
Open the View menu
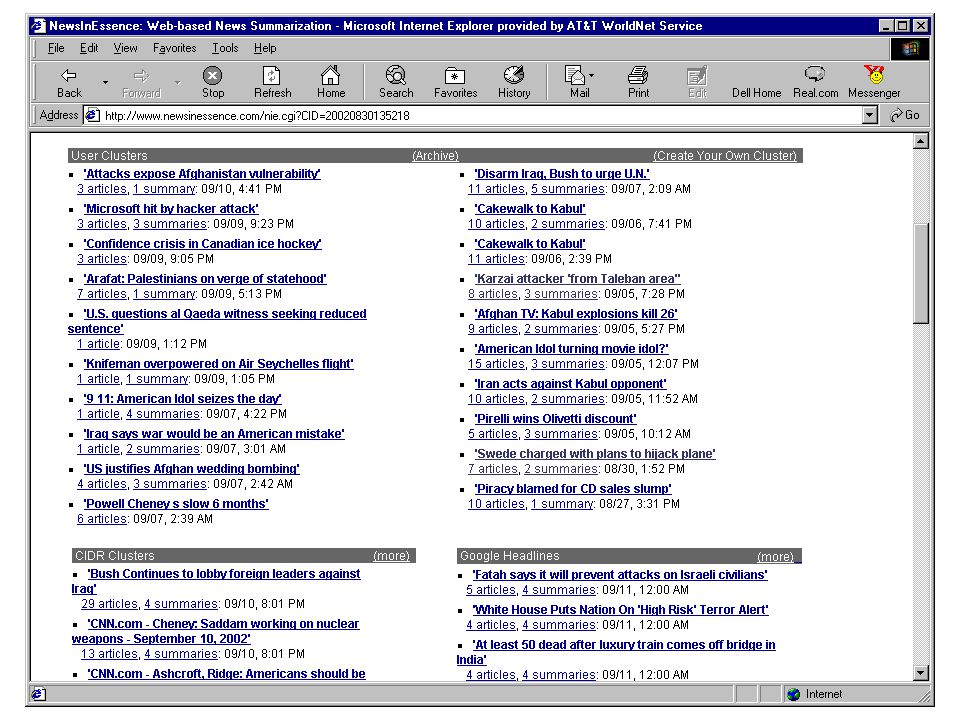125,48
